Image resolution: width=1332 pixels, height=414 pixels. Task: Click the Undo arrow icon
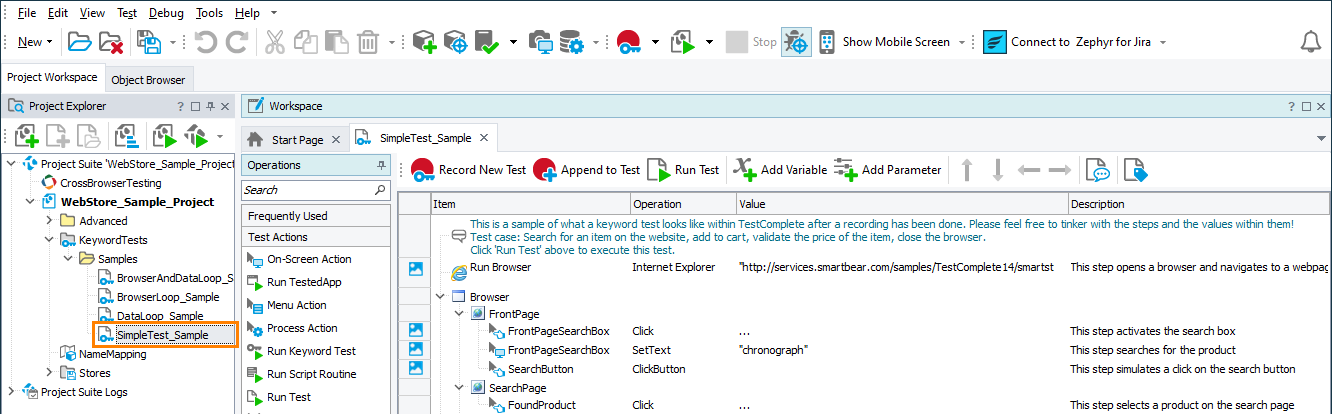pyautogui.click(x=206, y=42)
